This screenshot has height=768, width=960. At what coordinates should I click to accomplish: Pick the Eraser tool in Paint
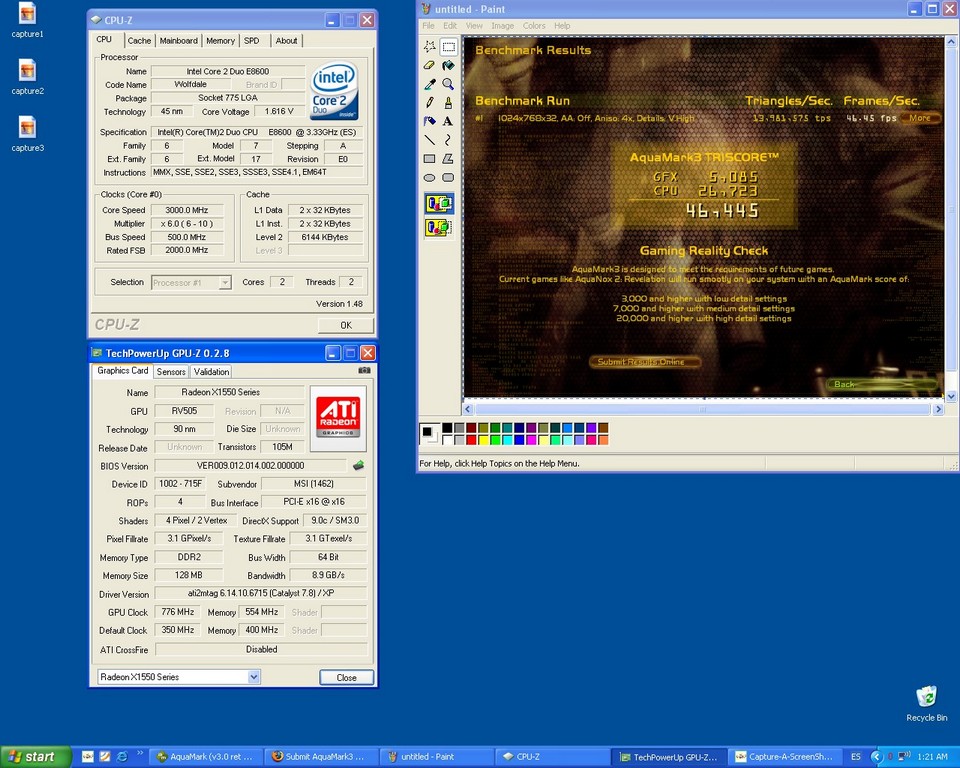430,66
